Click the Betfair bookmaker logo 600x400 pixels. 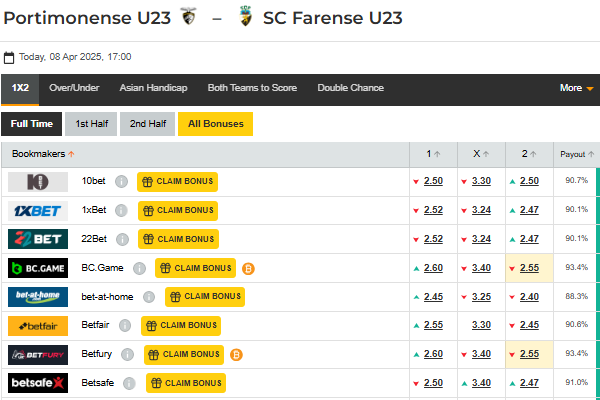click(38, 325)
